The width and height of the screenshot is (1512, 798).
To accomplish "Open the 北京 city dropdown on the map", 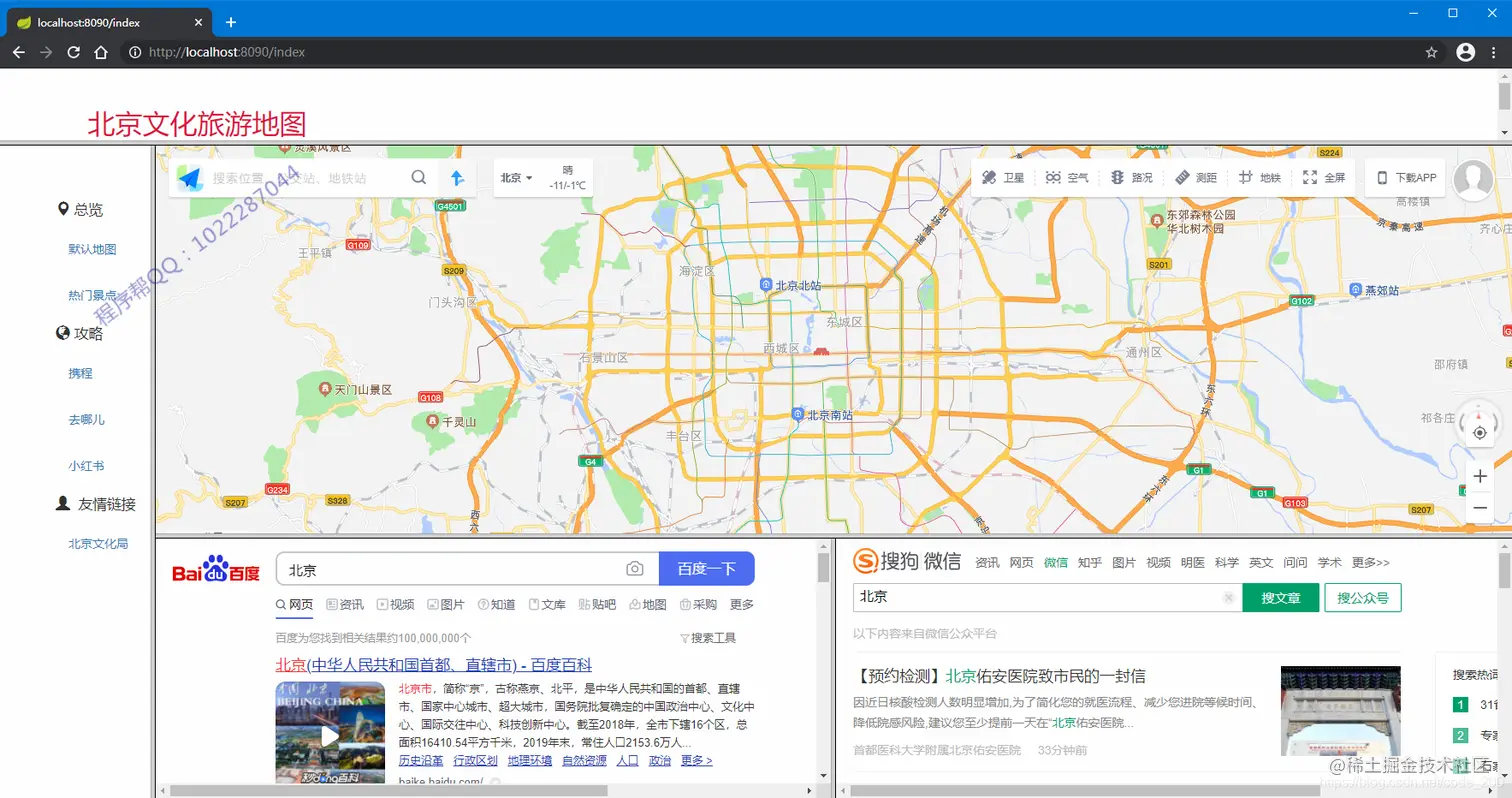I will 515,177.
